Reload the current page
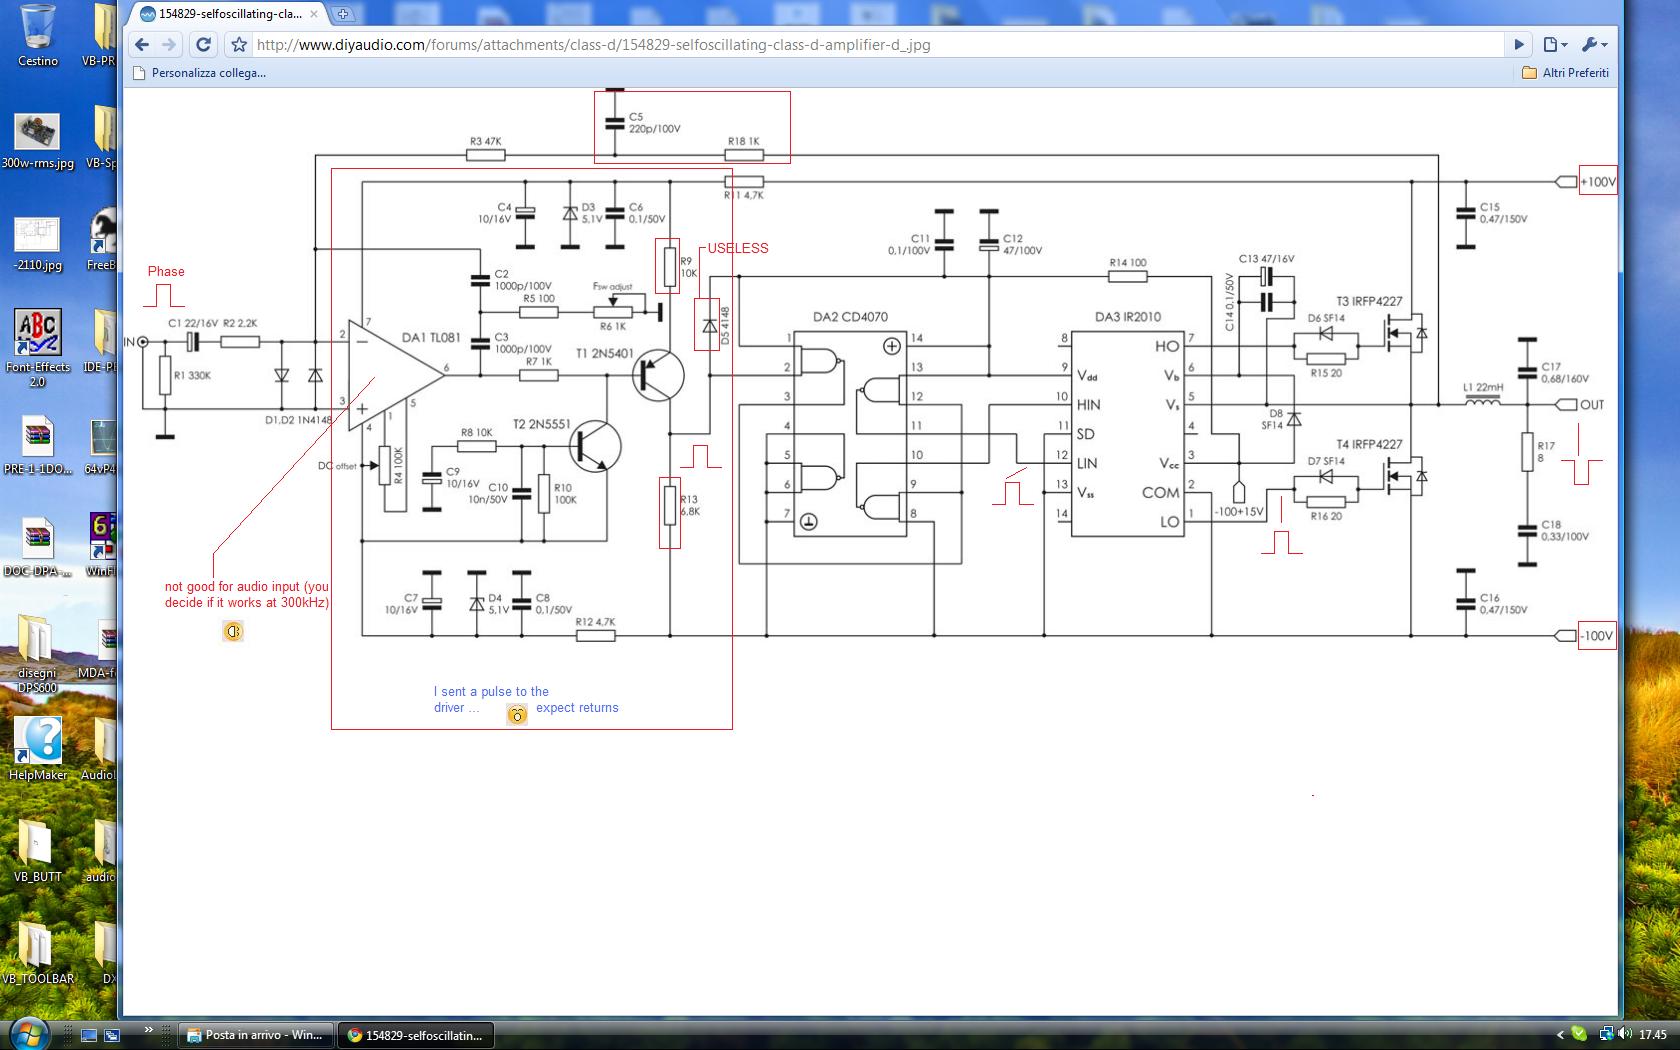This screenshot has width=1680, height=1050. click(x=203, y=44)
